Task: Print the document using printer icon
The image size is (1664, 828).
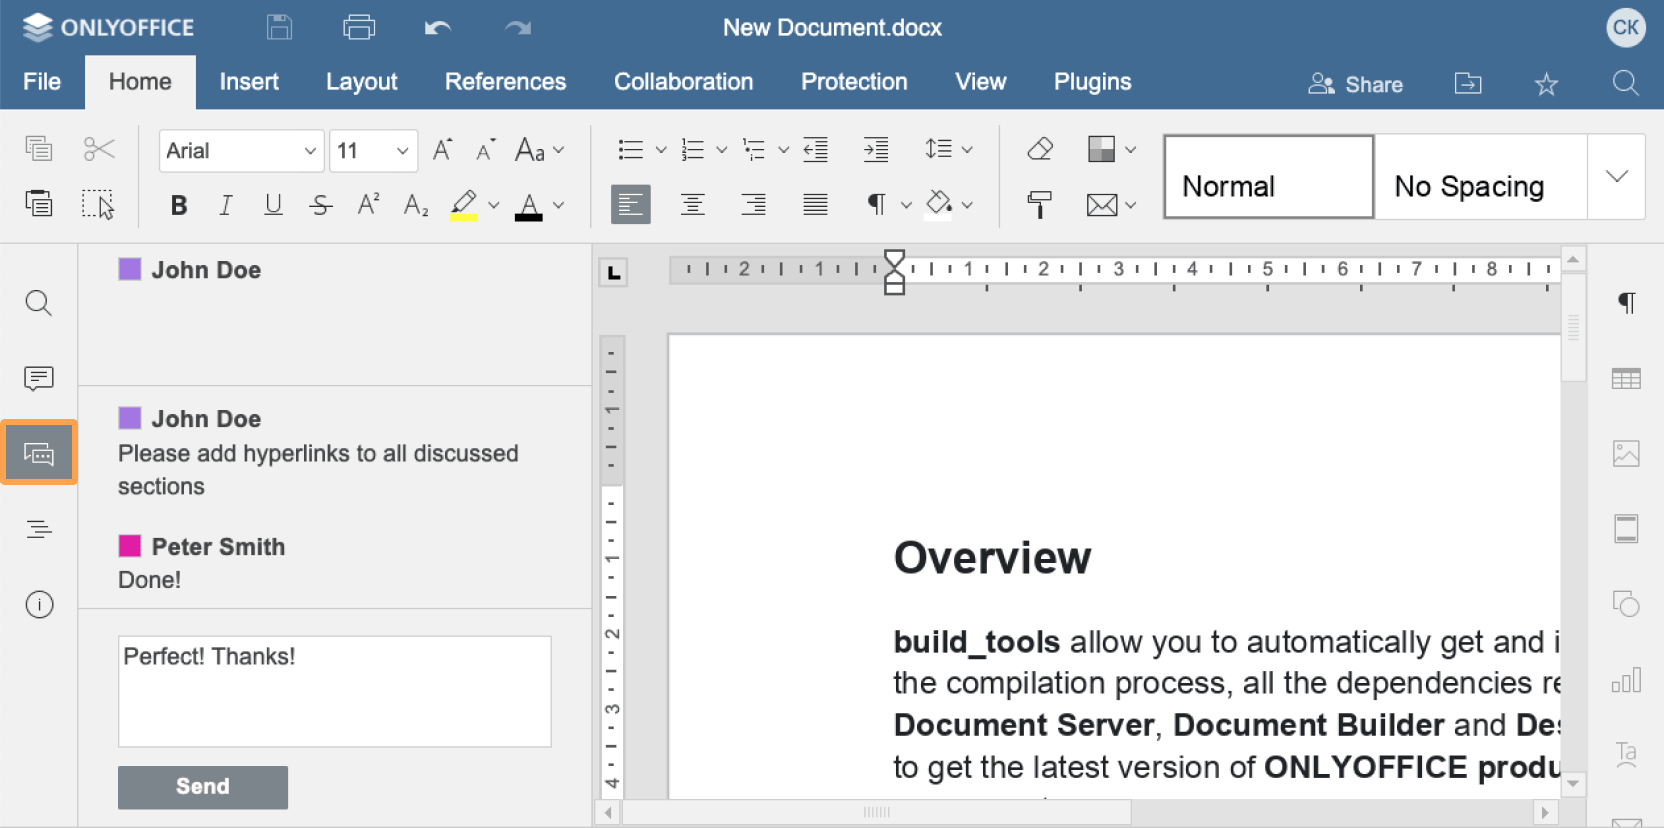Action: click(x=359, y=27)
